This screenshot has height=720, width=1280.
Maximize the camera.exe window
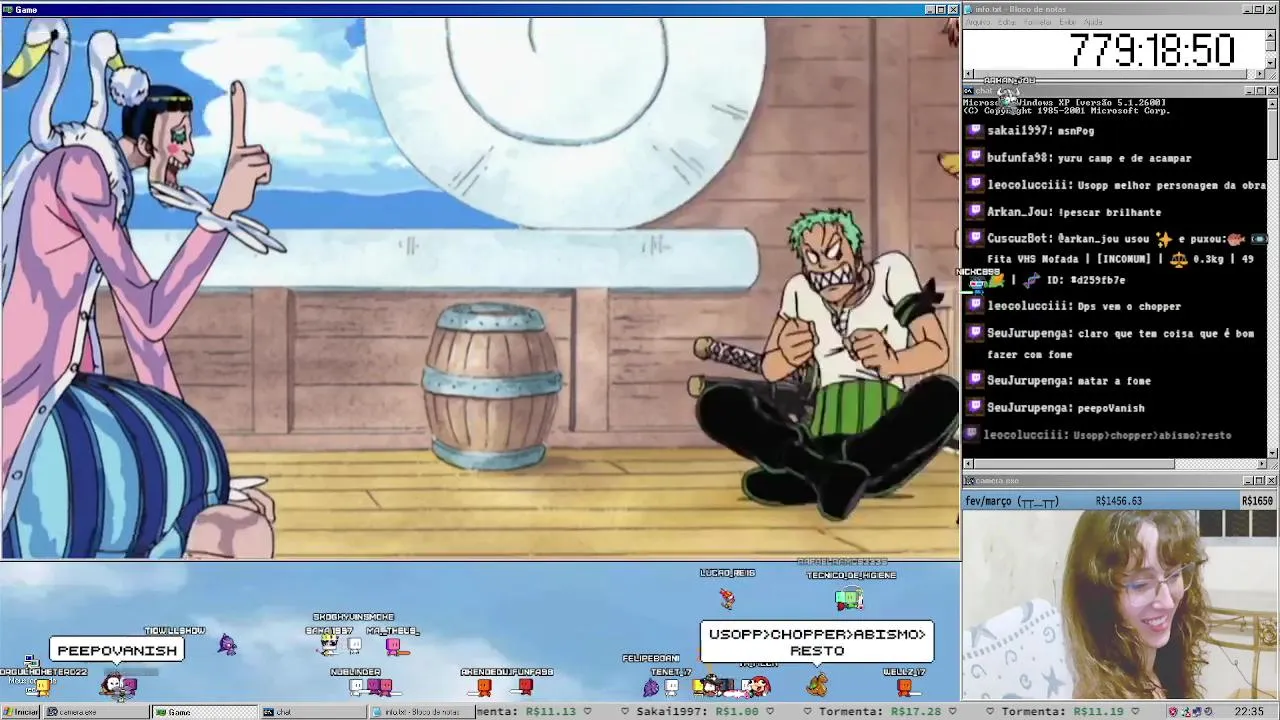pos(1260,481)
